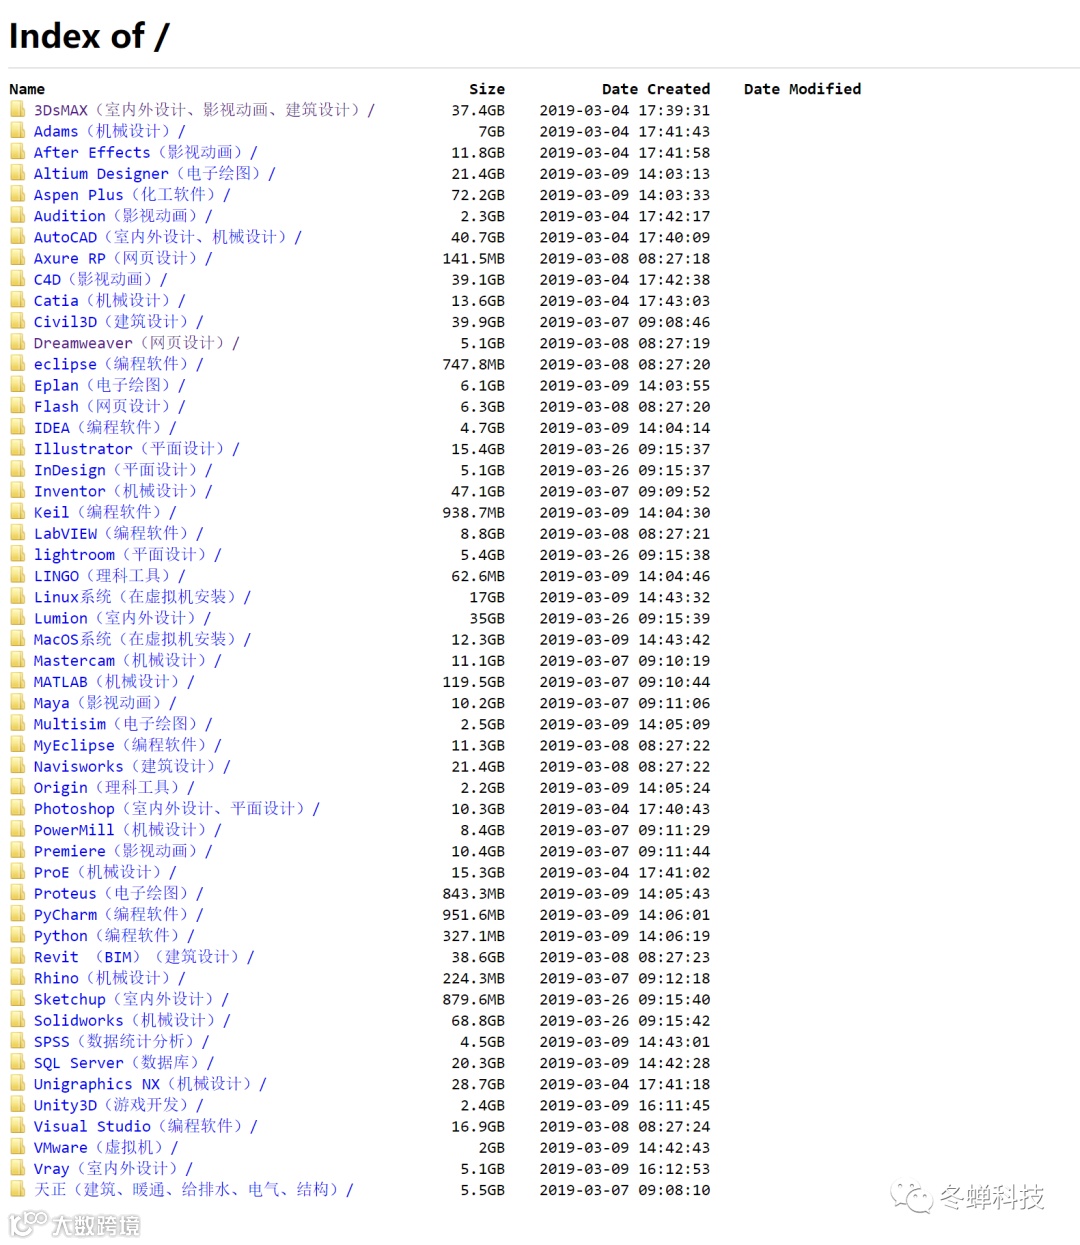The width and height of the screenshot is (1080, 1245).
Task: Open the Adams (机械设计) directory
Action: (x=109, y=131)
